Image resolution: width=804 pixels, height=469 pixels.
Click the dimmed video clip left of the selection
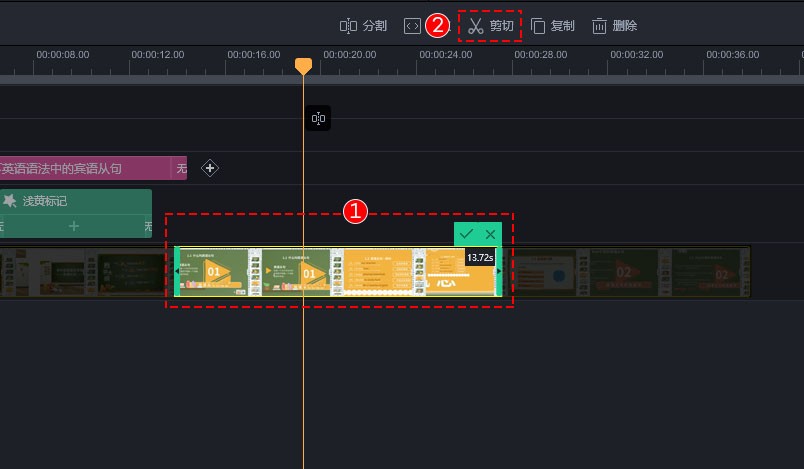tap(85, 271)
